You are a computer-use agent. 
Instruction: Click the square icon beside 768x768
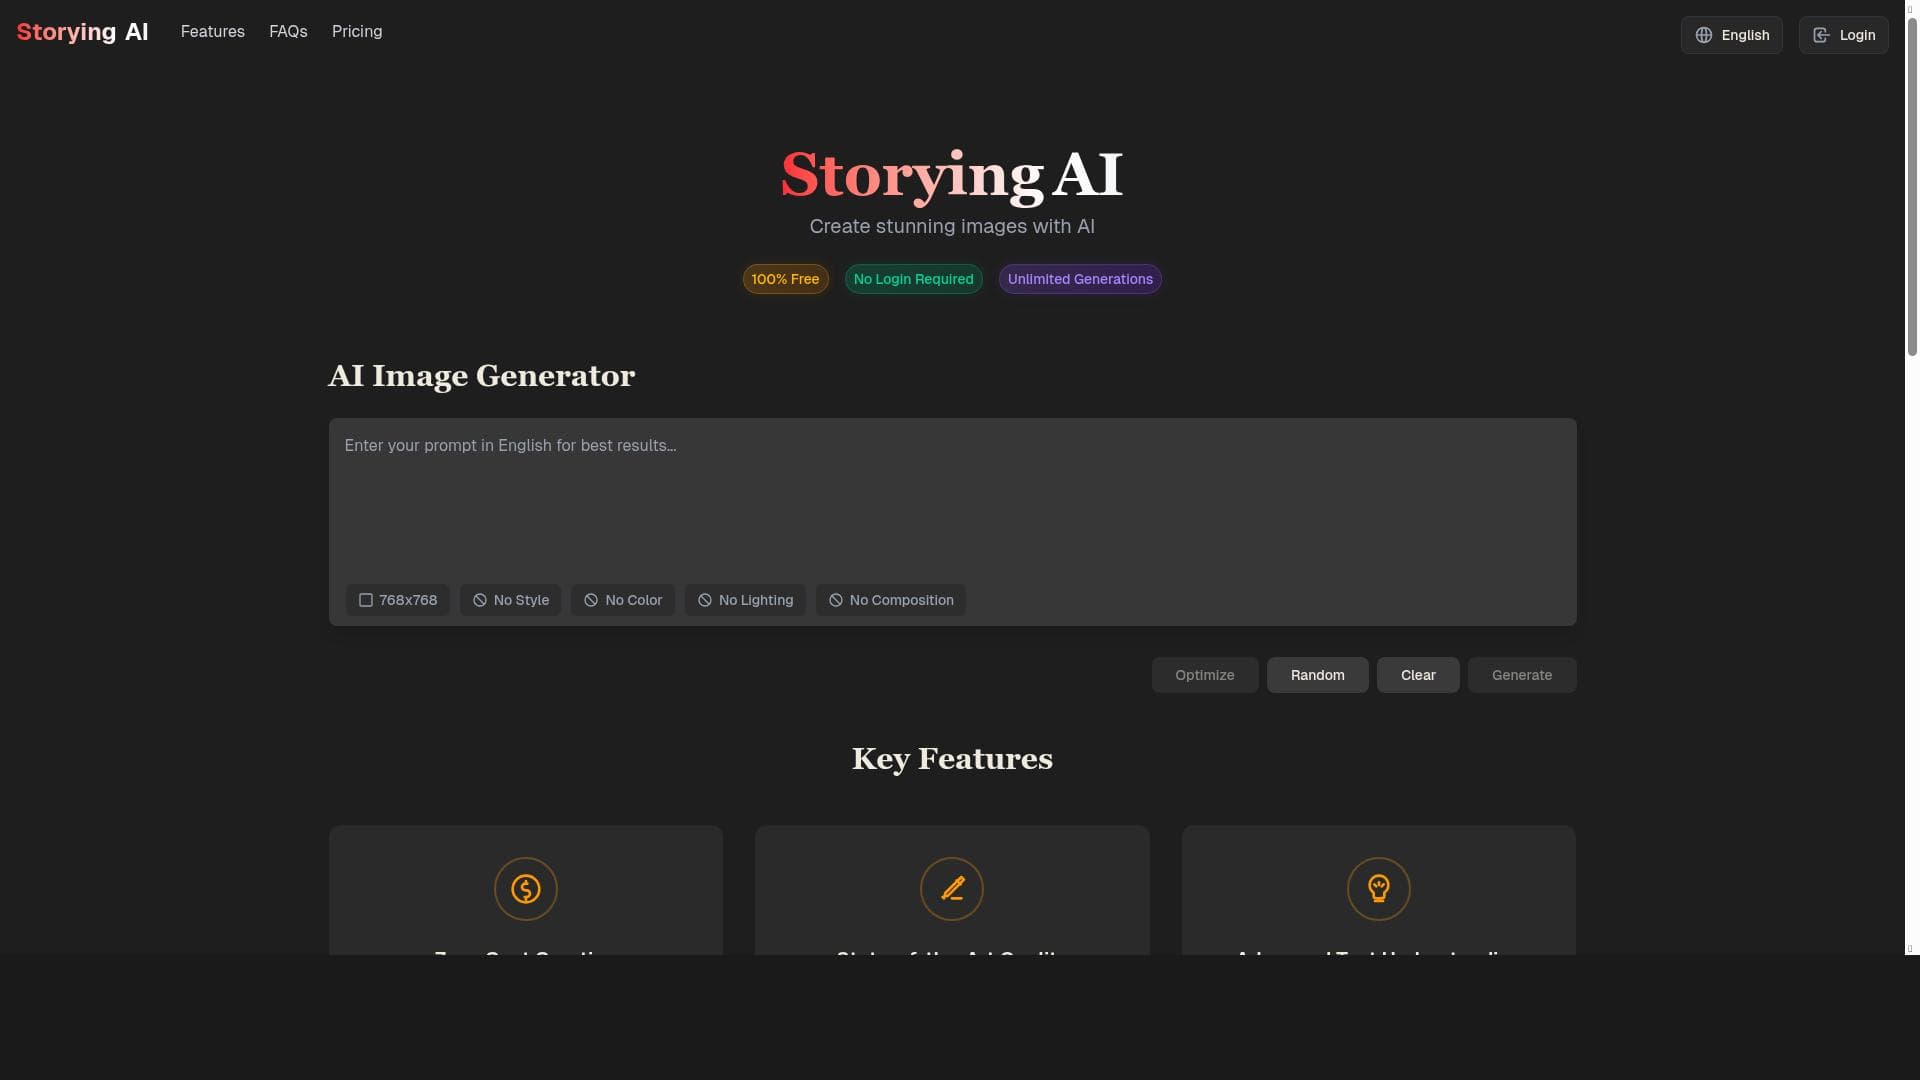pos(366,600)
